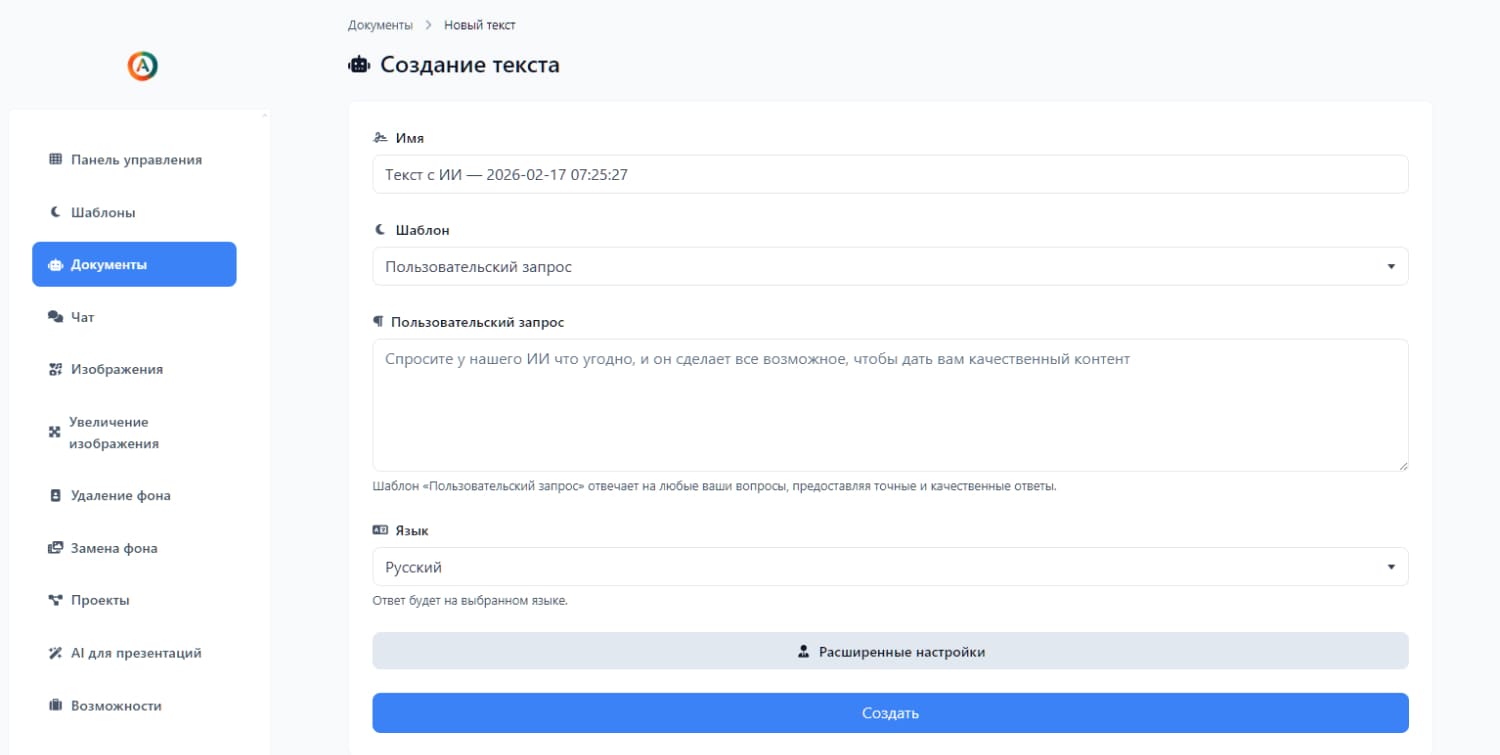
Task: Click the Изображения icon in sidebar
Action: click(x=56, y=369)
